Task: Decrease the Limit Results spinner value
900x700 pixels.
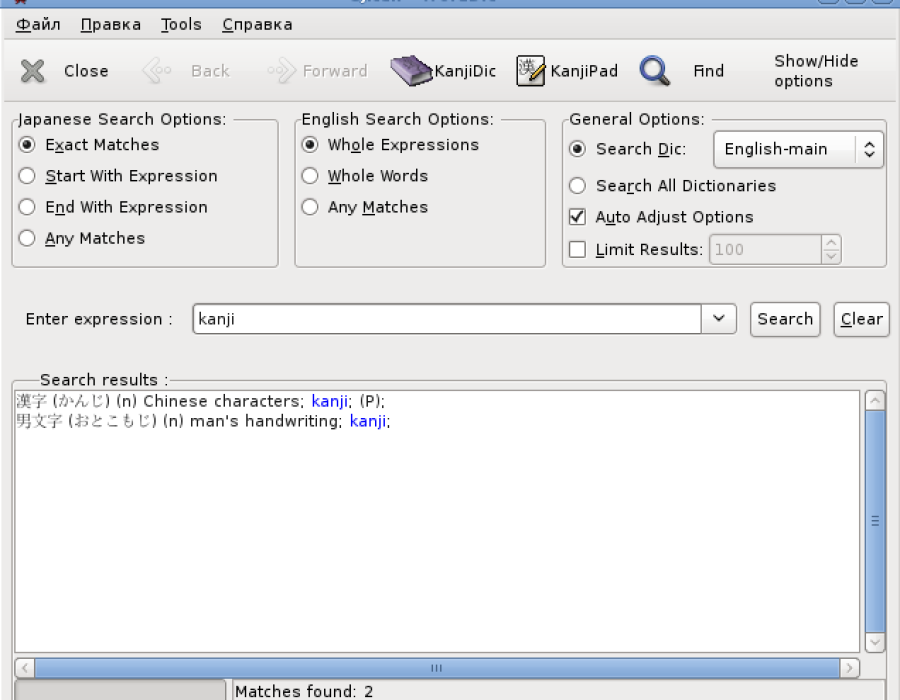Action: coord(831,256)
